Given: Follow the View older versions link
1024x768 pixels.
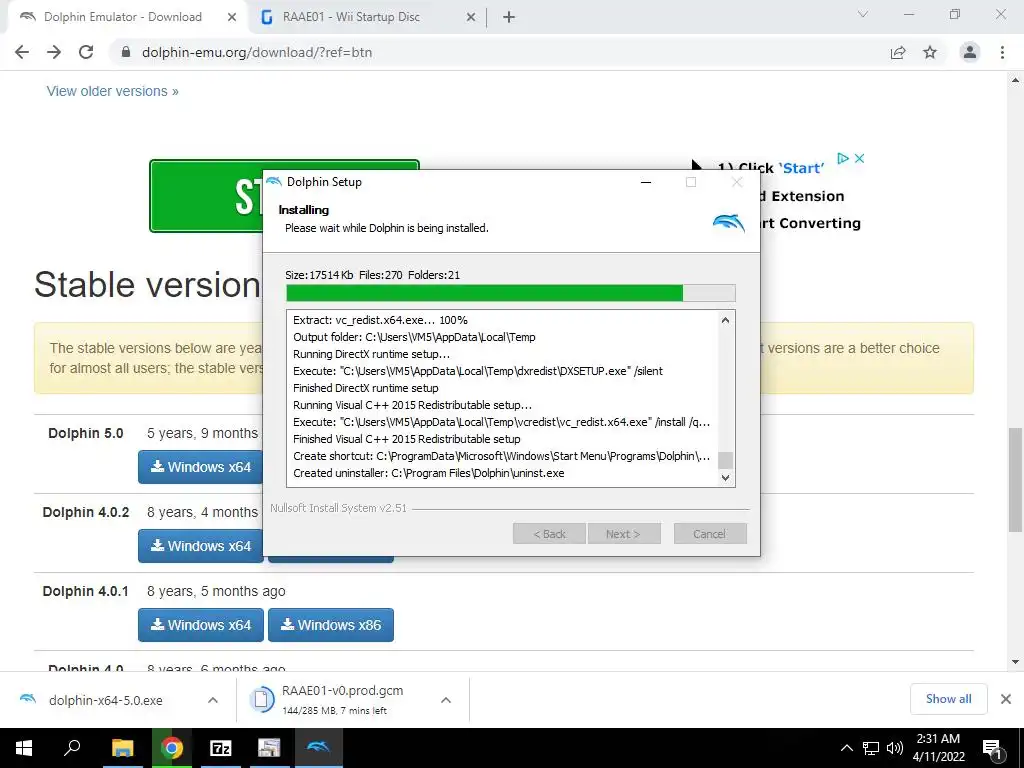Looking at the screenshot, I should pyautogui.click(x=112, y=91).
